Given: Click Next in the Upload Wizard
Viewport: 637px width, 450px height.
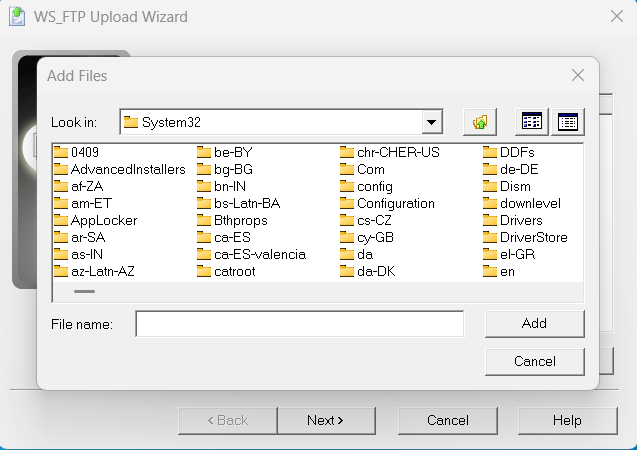Looking at the screenshot, I should (x=327, y=420).
